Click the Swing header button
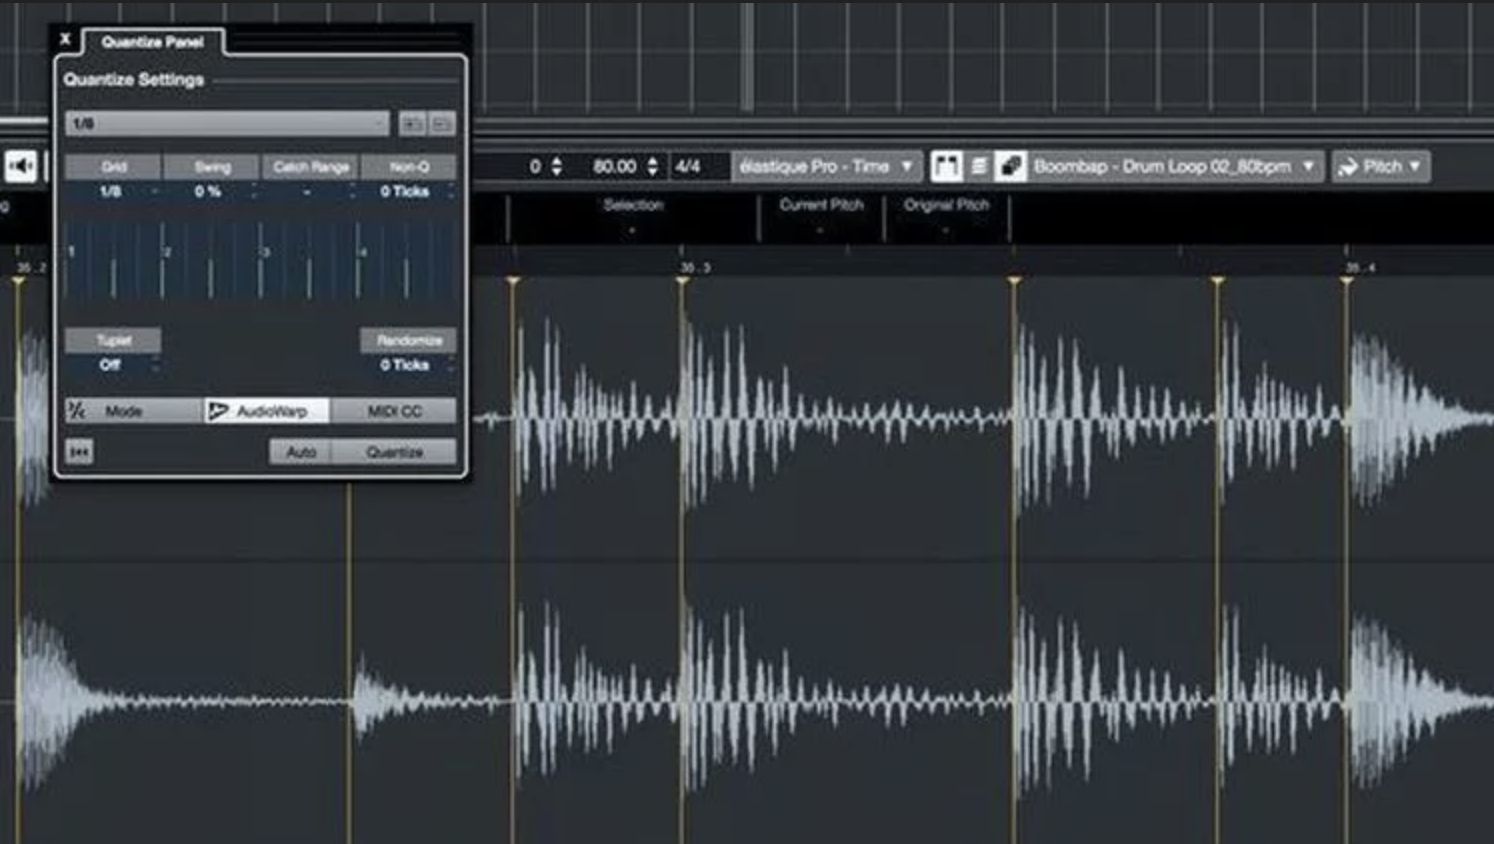Screen dimensions: 1494x844 [212, 166]
